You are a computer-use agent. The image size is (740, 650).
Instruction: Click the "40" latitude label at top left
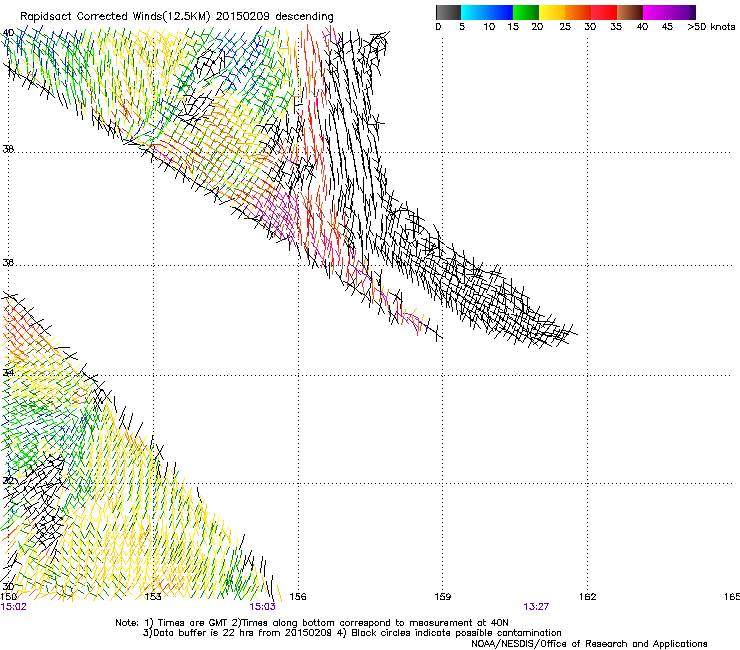(8, 33)
